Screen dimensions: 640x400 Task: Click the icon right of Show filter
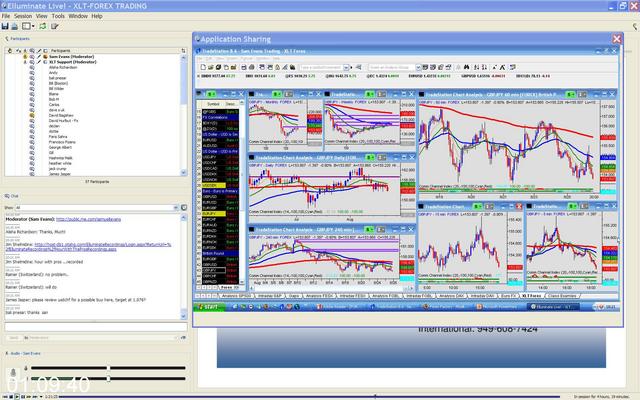pyautogui.click(x=184, y=208)
